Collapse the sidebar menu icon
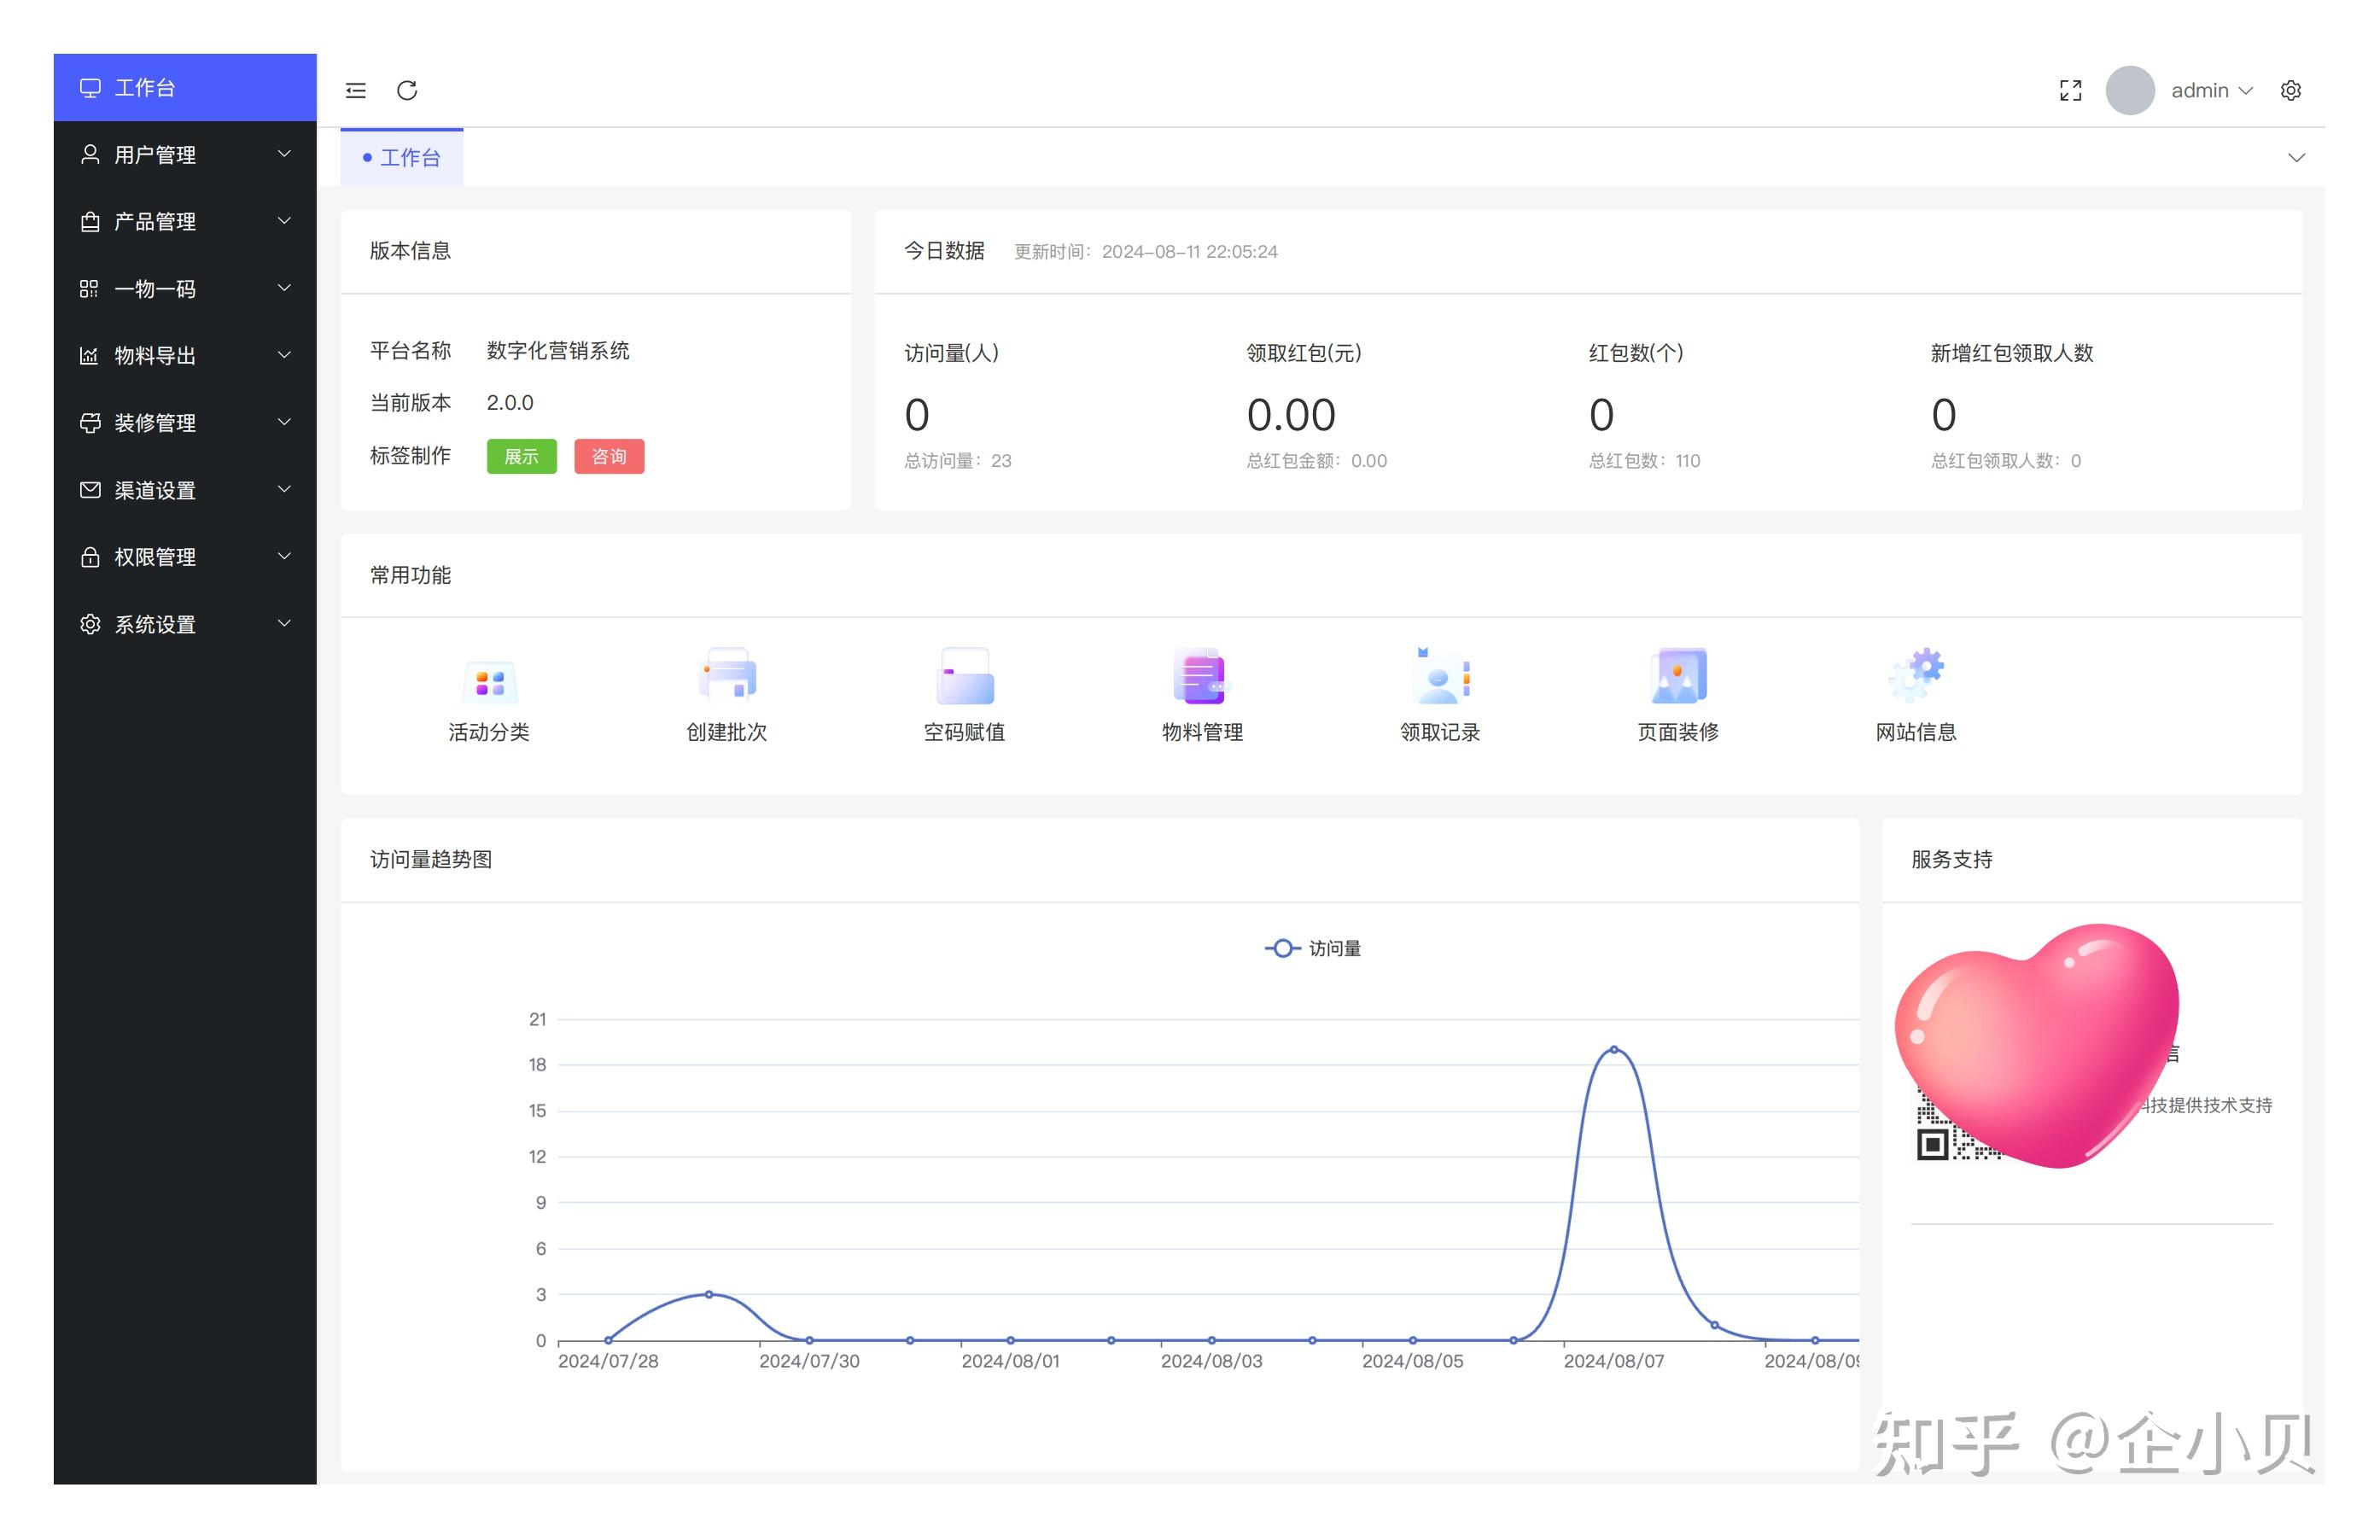2380x1540 pixels. pos(355,90)
